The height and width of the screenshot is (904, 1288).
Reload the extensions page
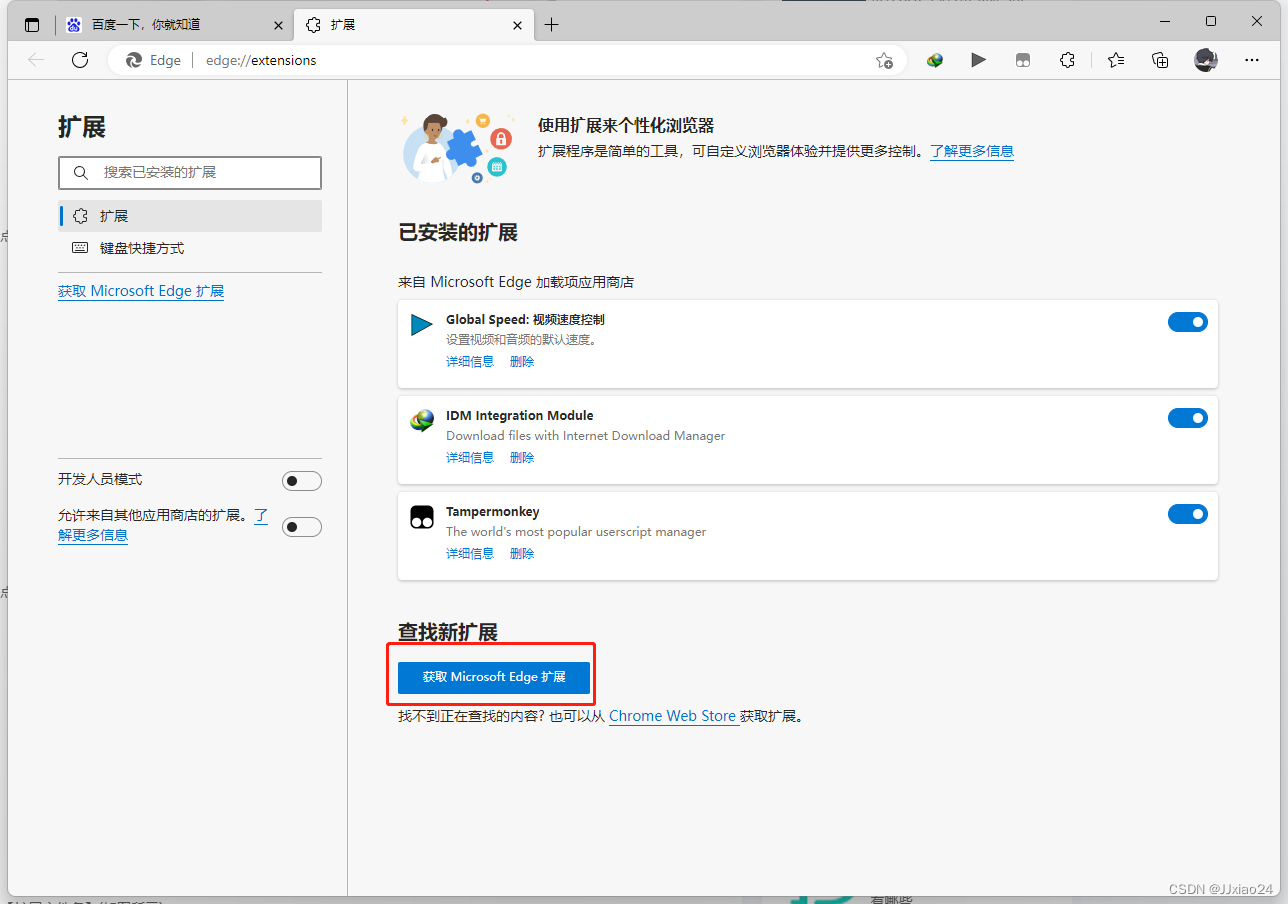(x=80, y=60)
